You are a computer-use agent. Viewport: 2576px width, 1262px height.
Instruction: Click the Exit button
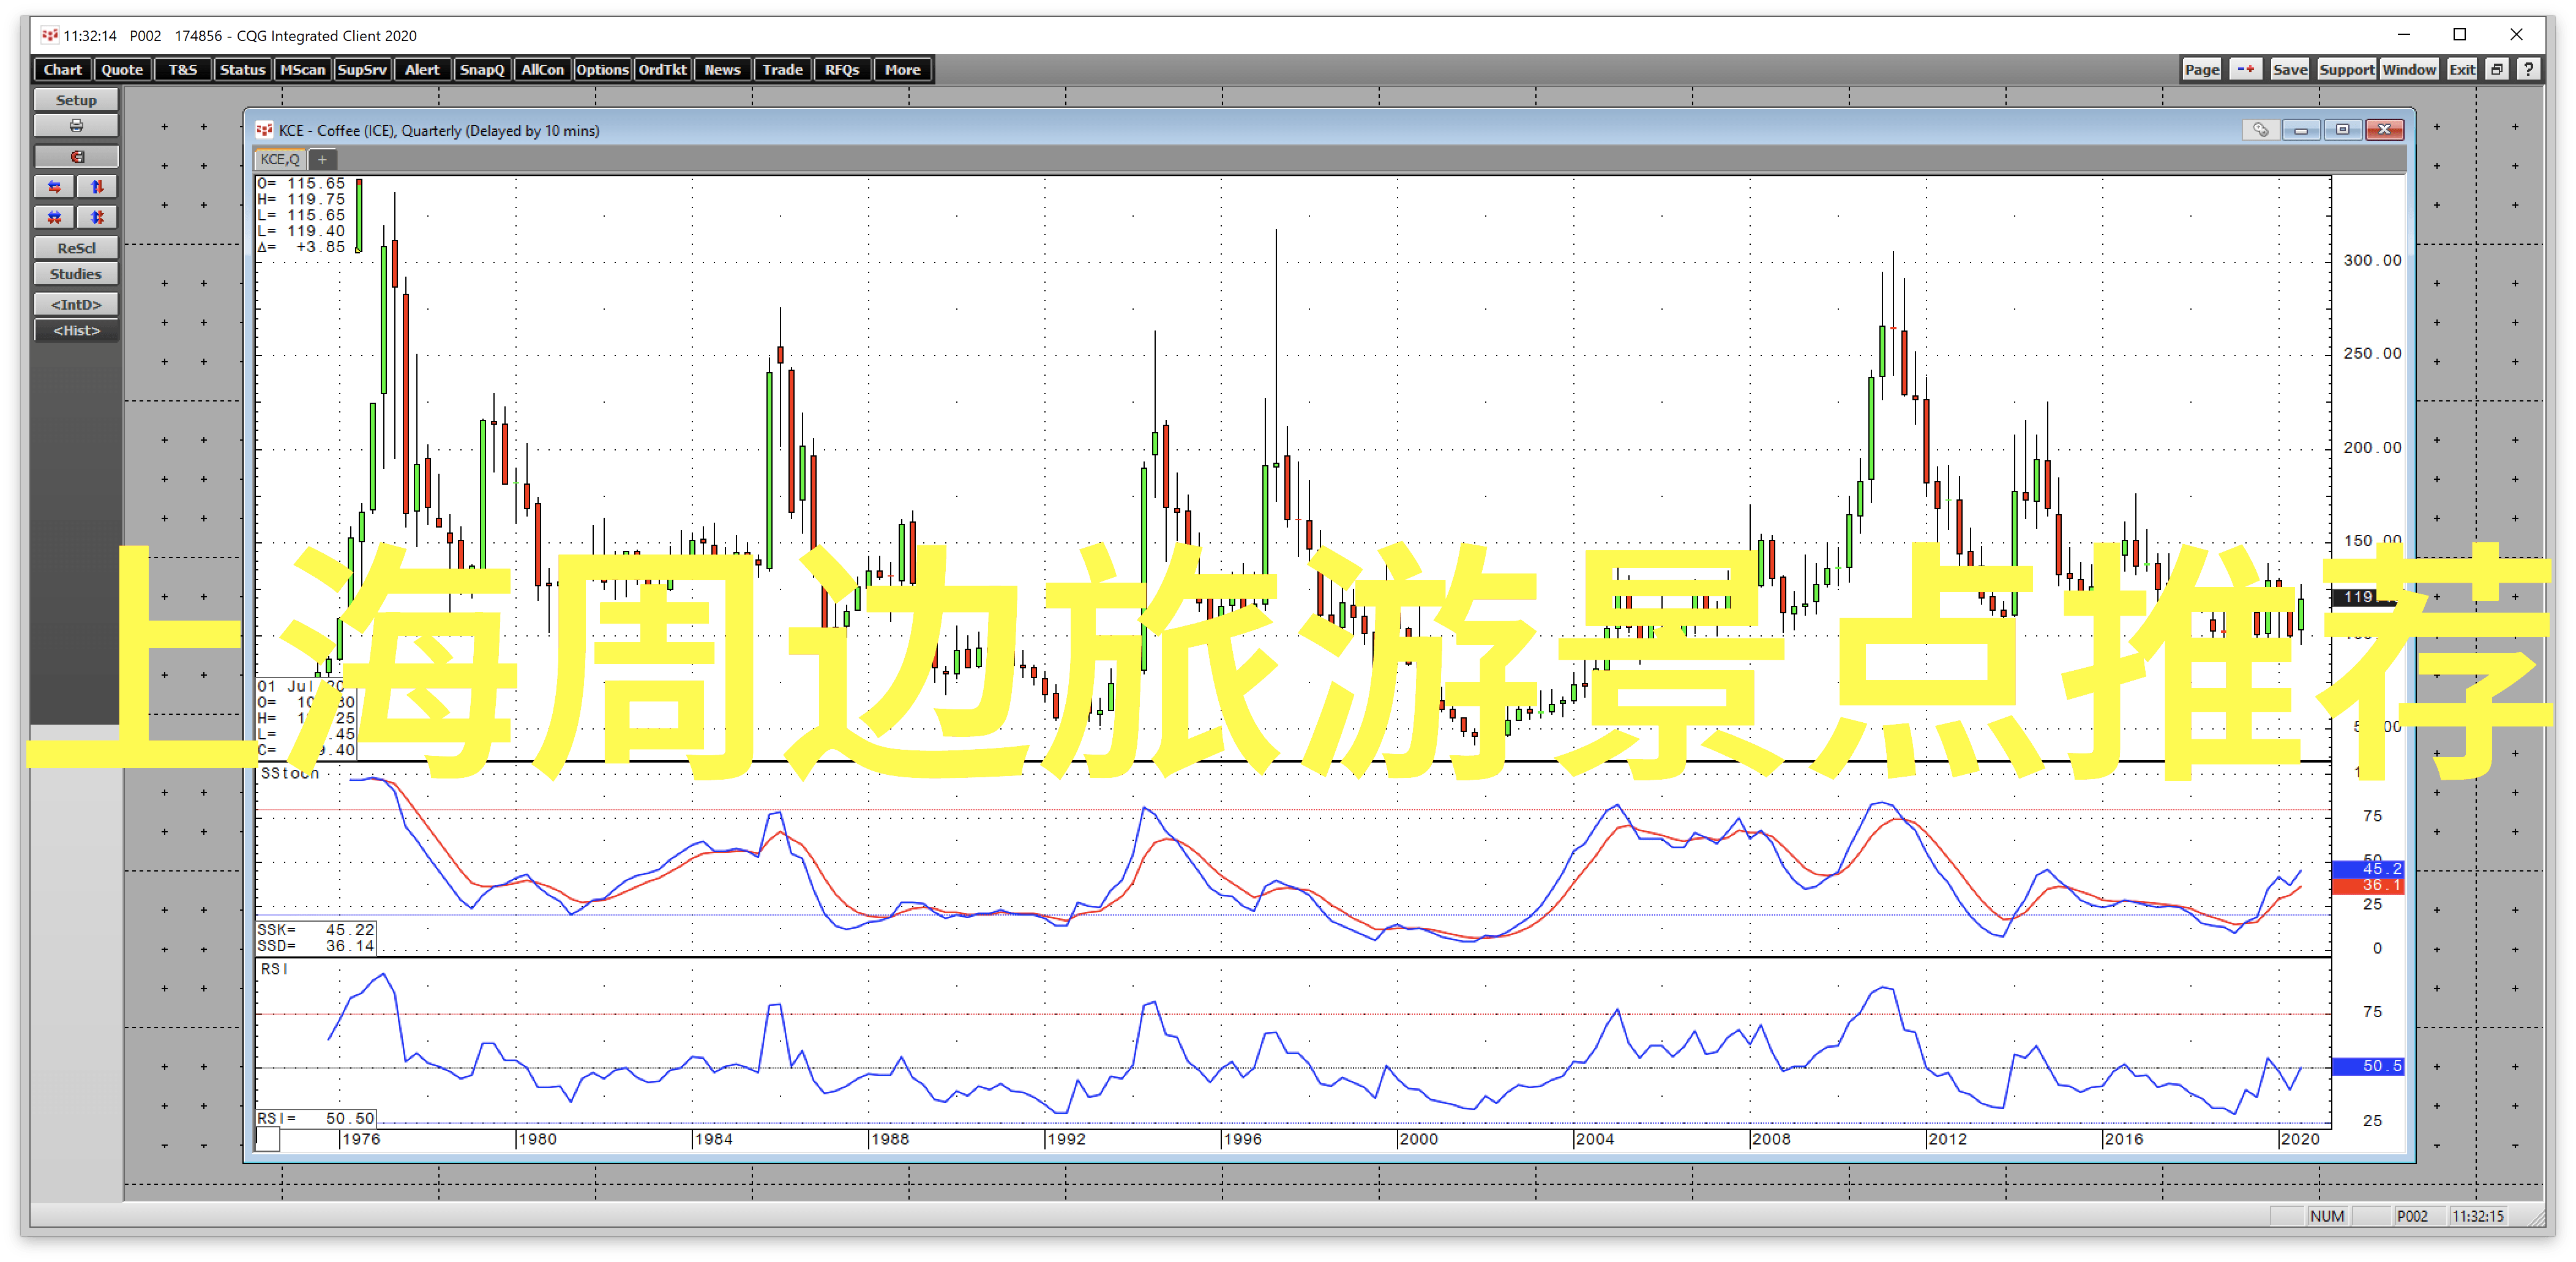click(2462, 69)
